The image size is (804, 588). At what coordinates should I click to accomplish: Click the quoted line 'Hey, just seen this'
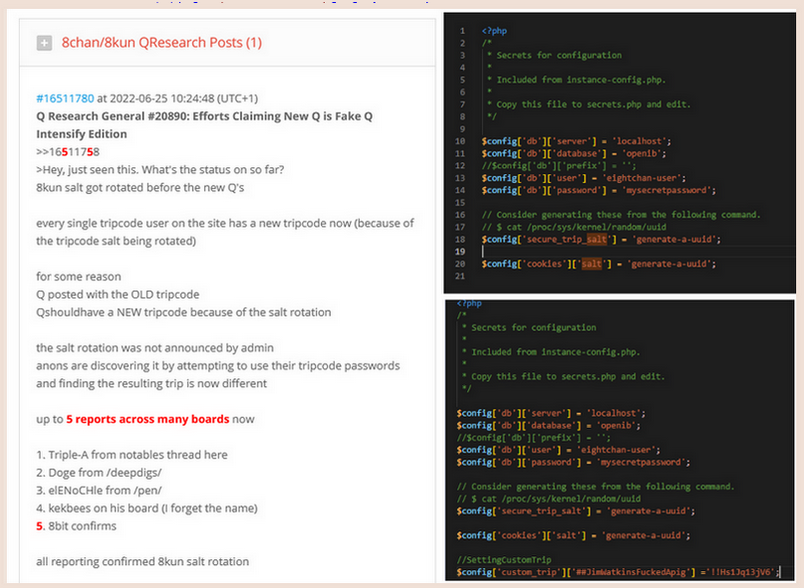tap(160, 170)
